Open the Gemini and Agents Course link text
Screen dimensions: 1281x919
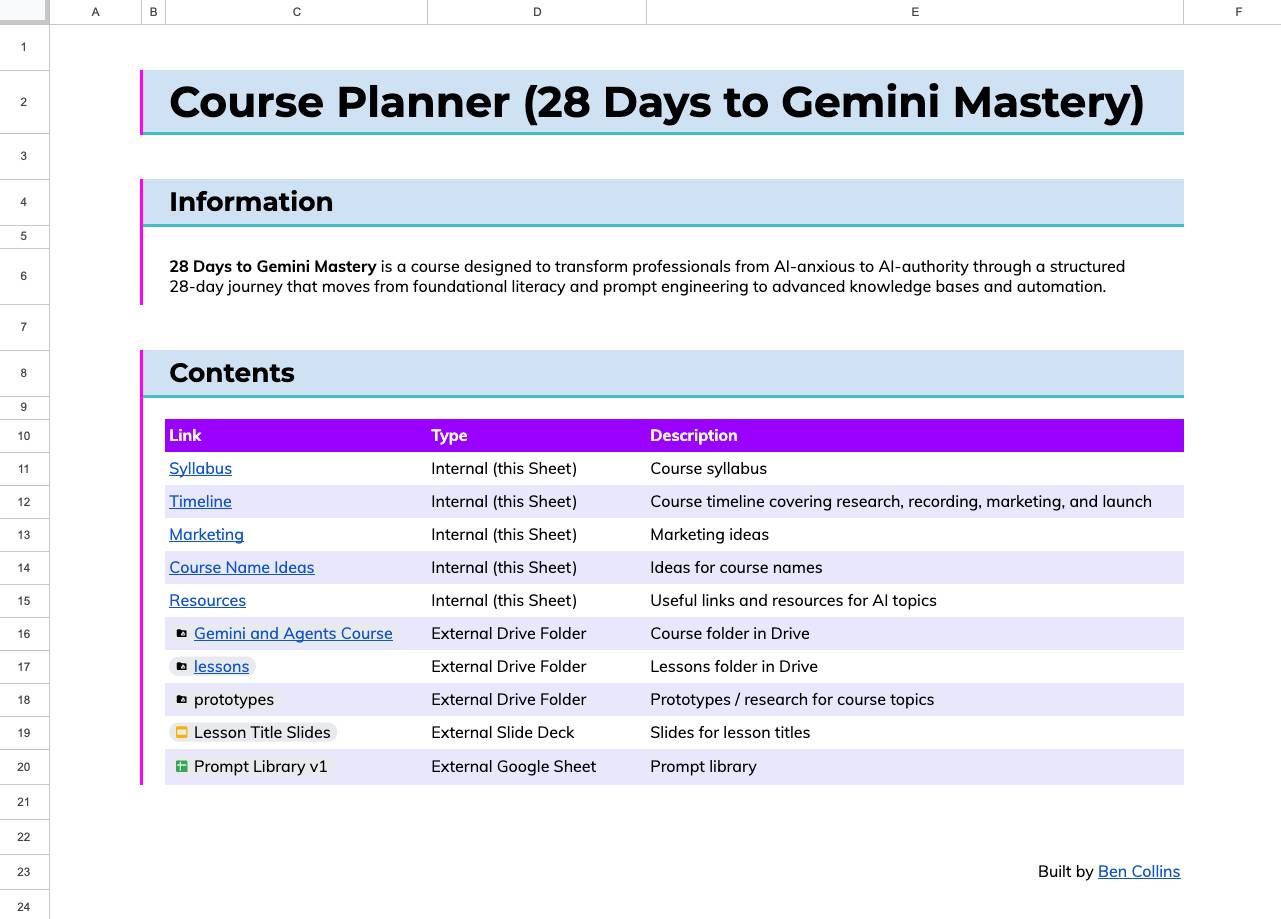point(293,634)
